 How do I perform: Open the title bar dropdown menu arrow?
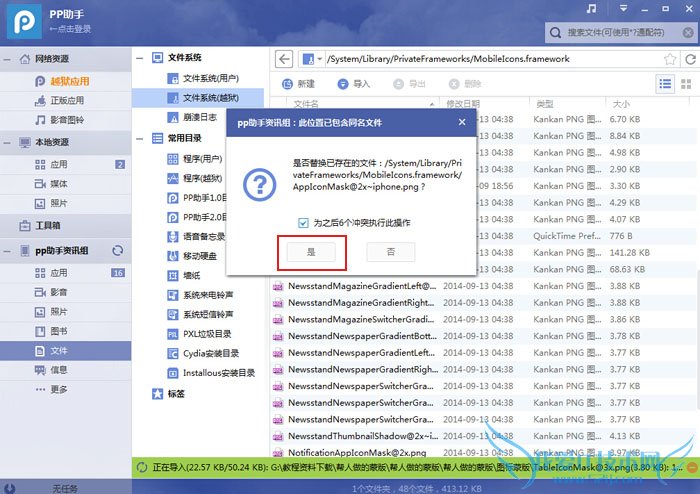[624, 8]
